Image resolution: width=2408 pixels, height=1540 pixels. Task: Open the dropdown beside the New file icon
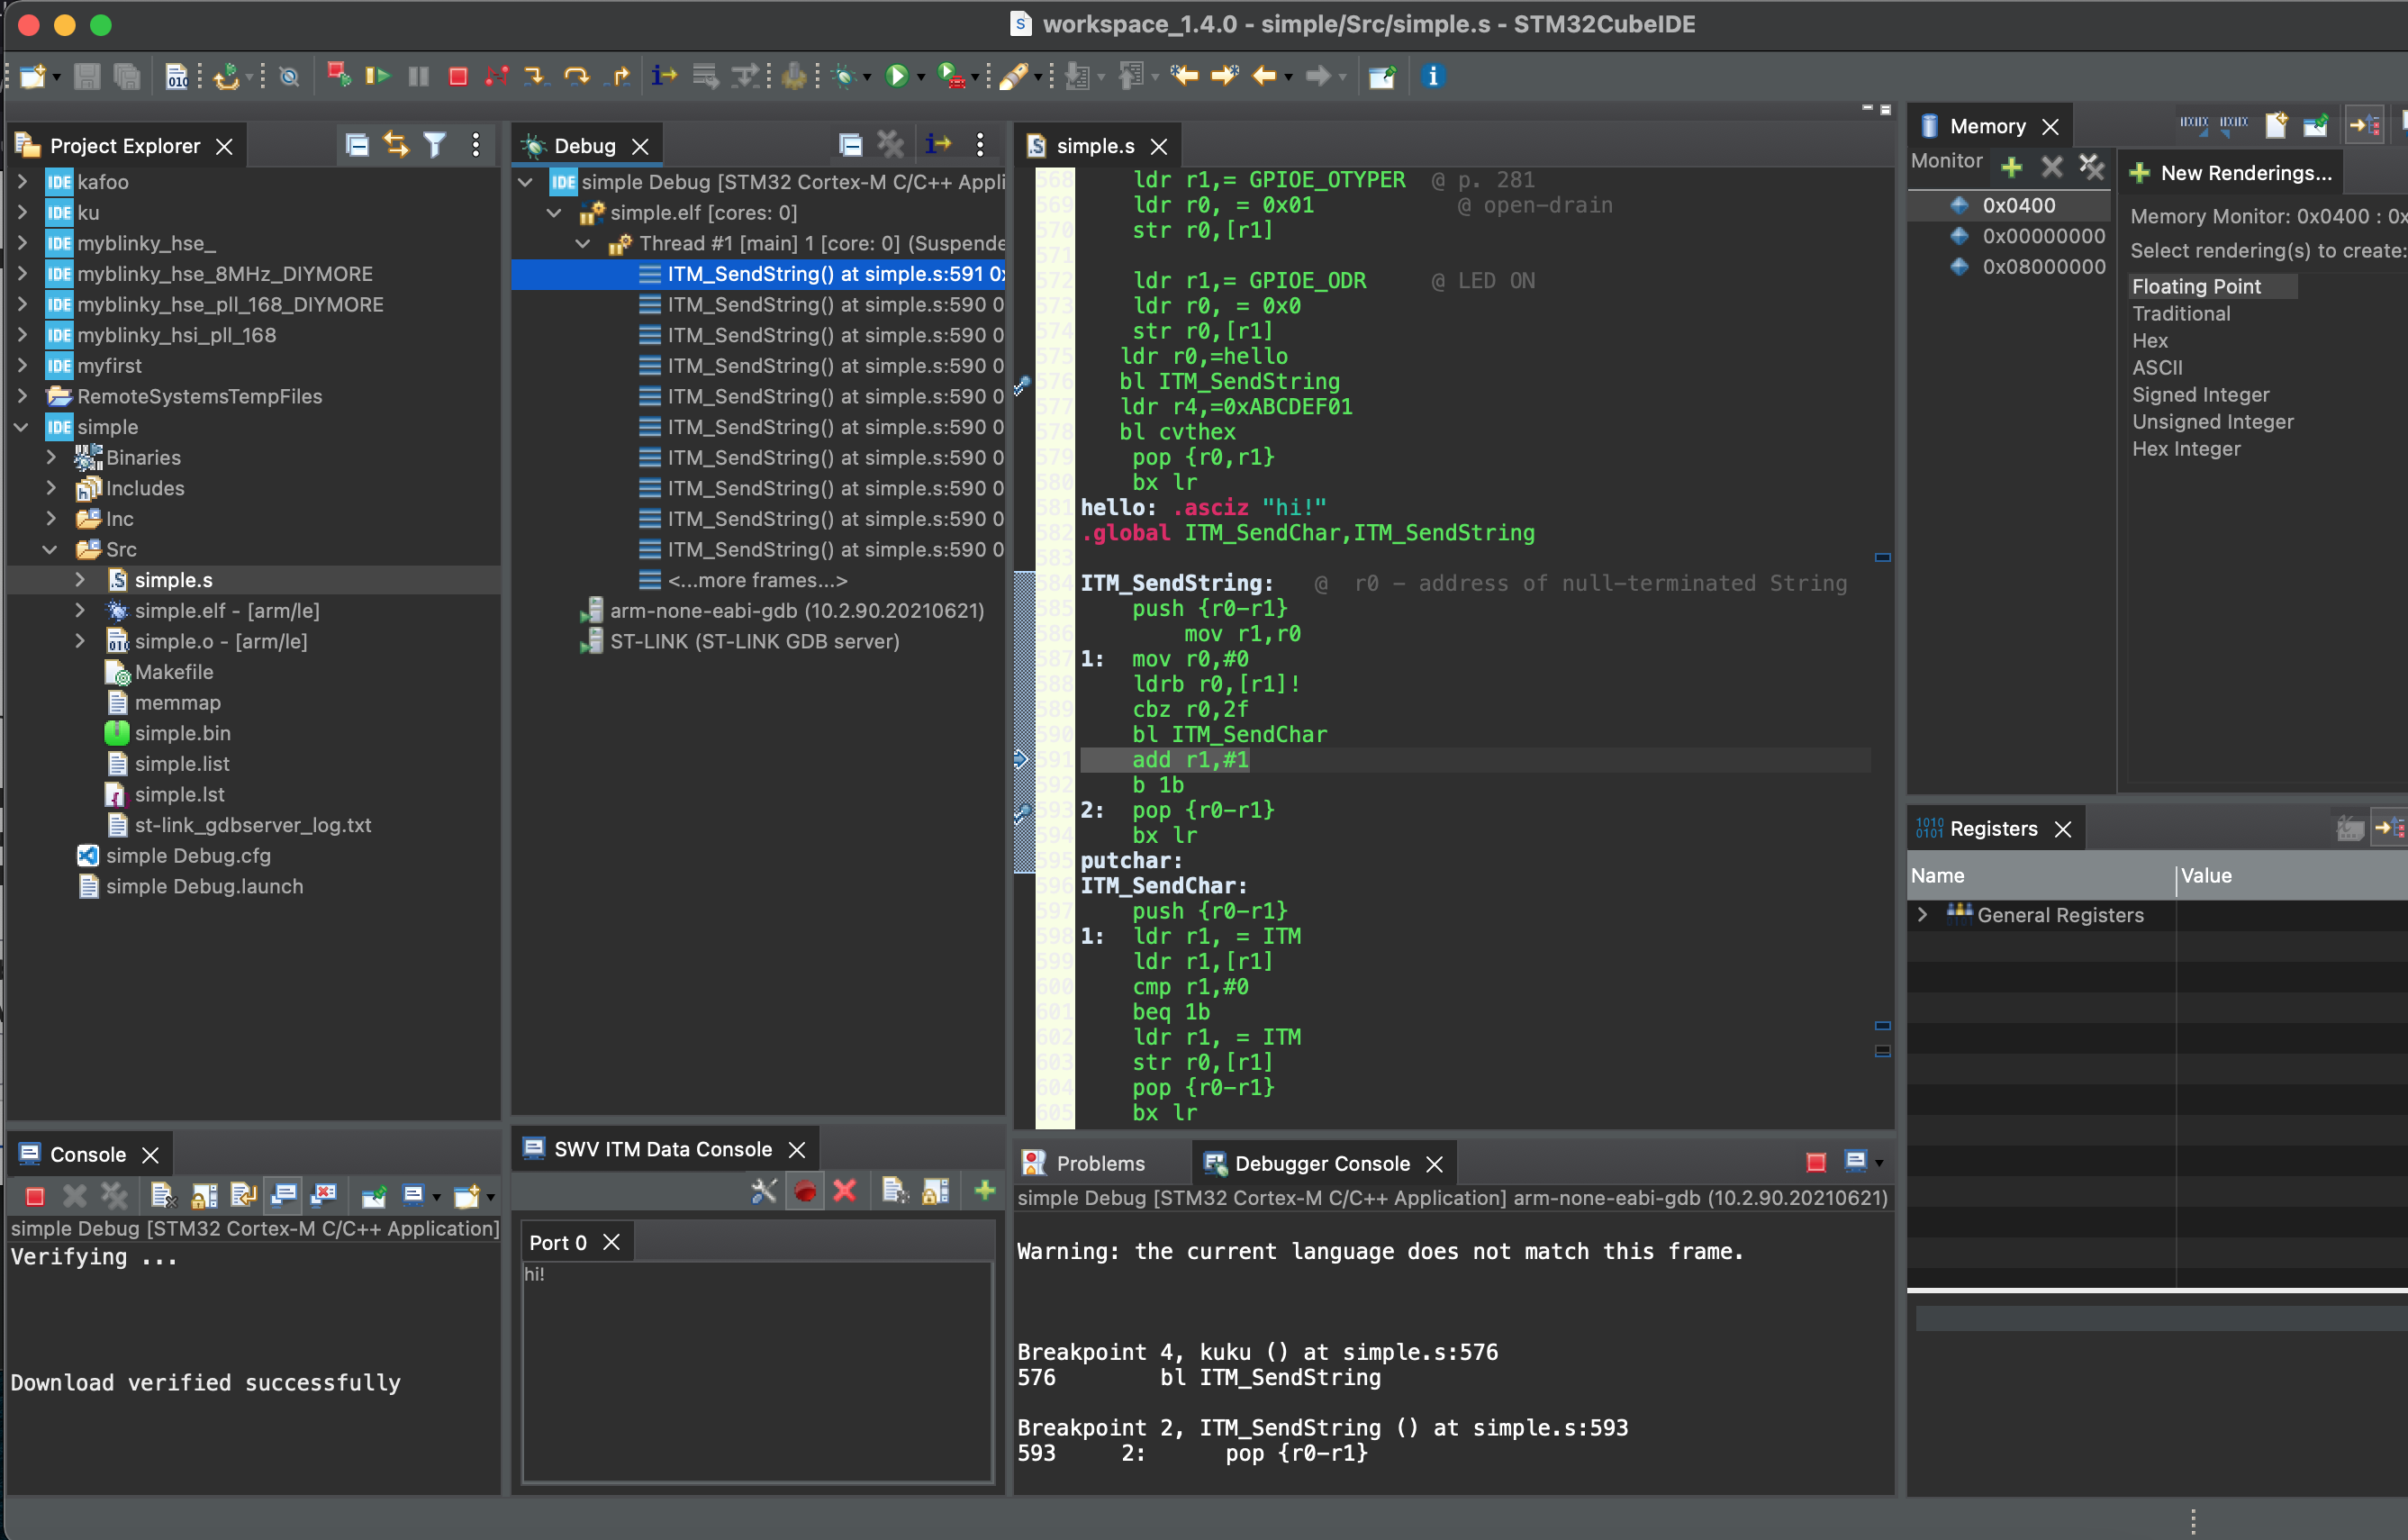coord(57,77)
